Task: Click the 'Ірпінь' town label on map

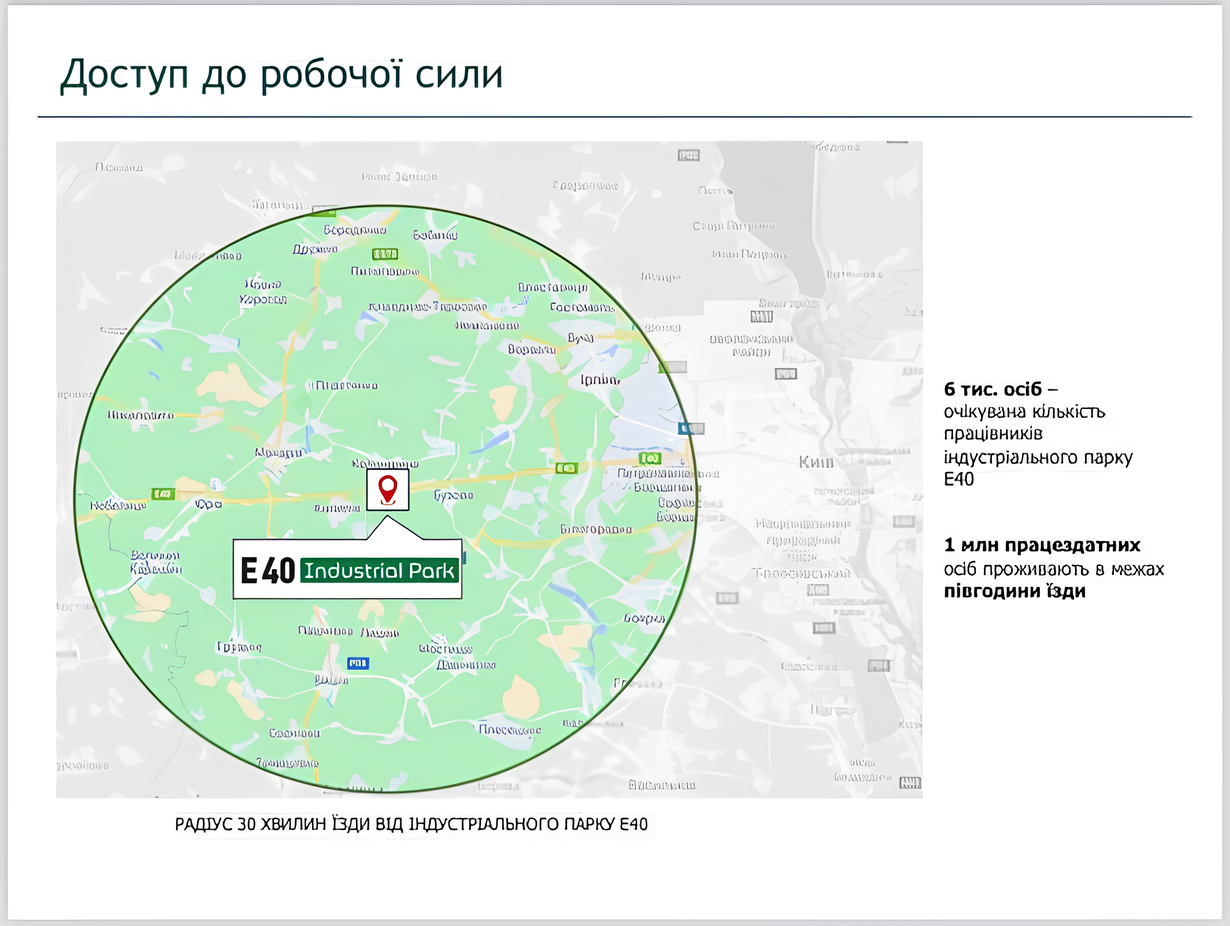Action: tap(600, 381)
